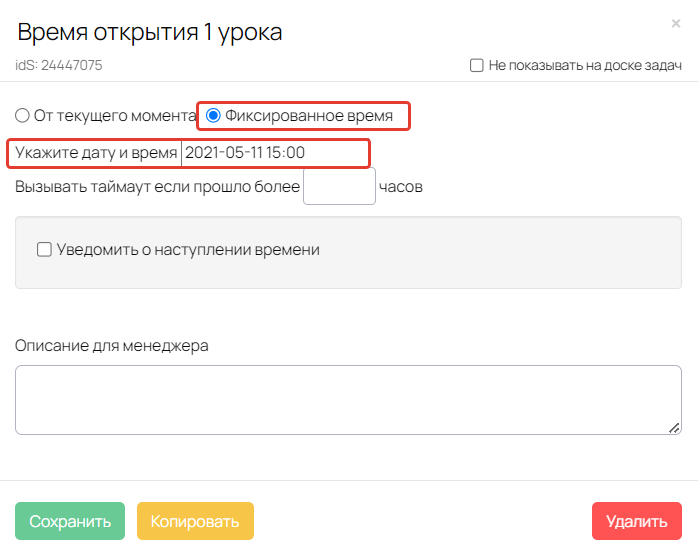The height and width of the screenshot is (557, 698).
Task: Enable 'Не показывать на доске задач' checkbox
Action: tap(477, 65)
